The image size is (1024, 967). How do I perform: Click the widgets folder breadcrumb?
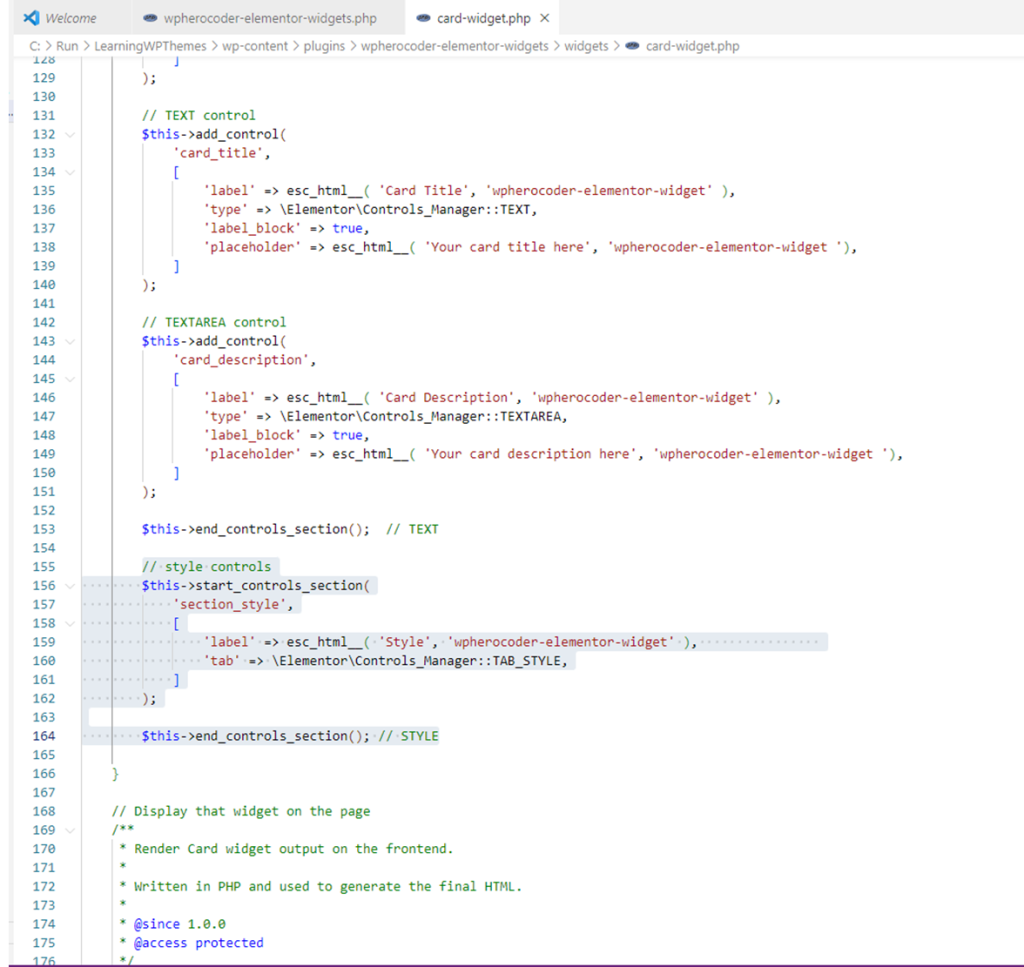586,46
